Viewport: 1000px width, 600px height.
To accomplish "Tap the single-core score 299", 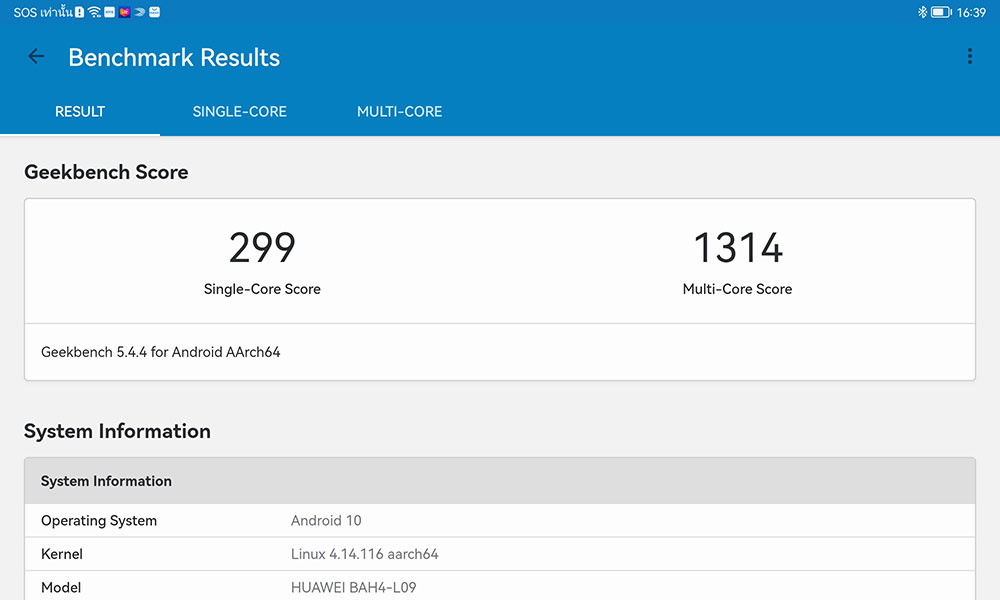I will [x=262, y=247].
